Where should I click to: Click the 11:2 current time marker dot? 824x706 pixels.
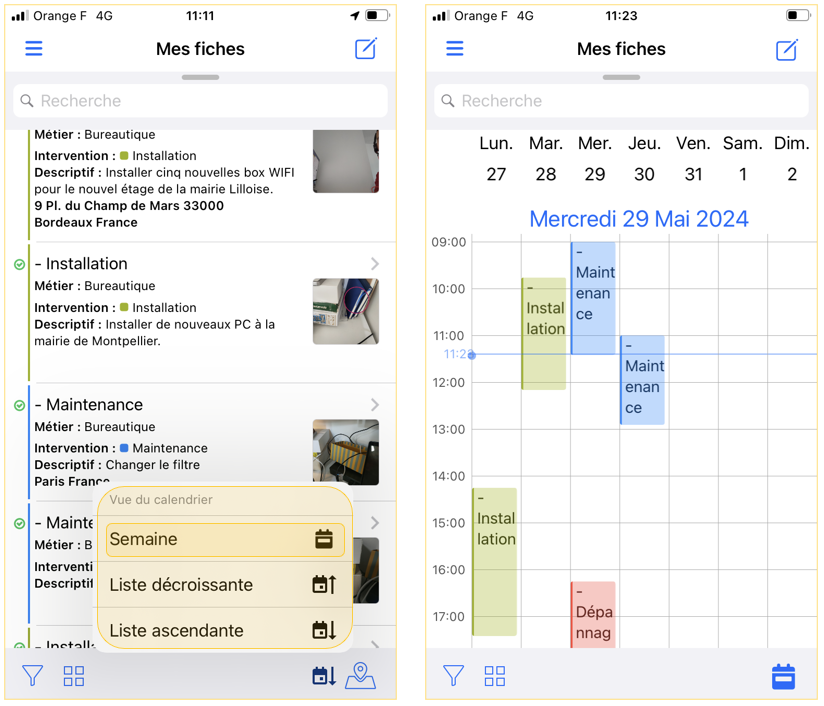pyautogui.click(x=472, y=355)
